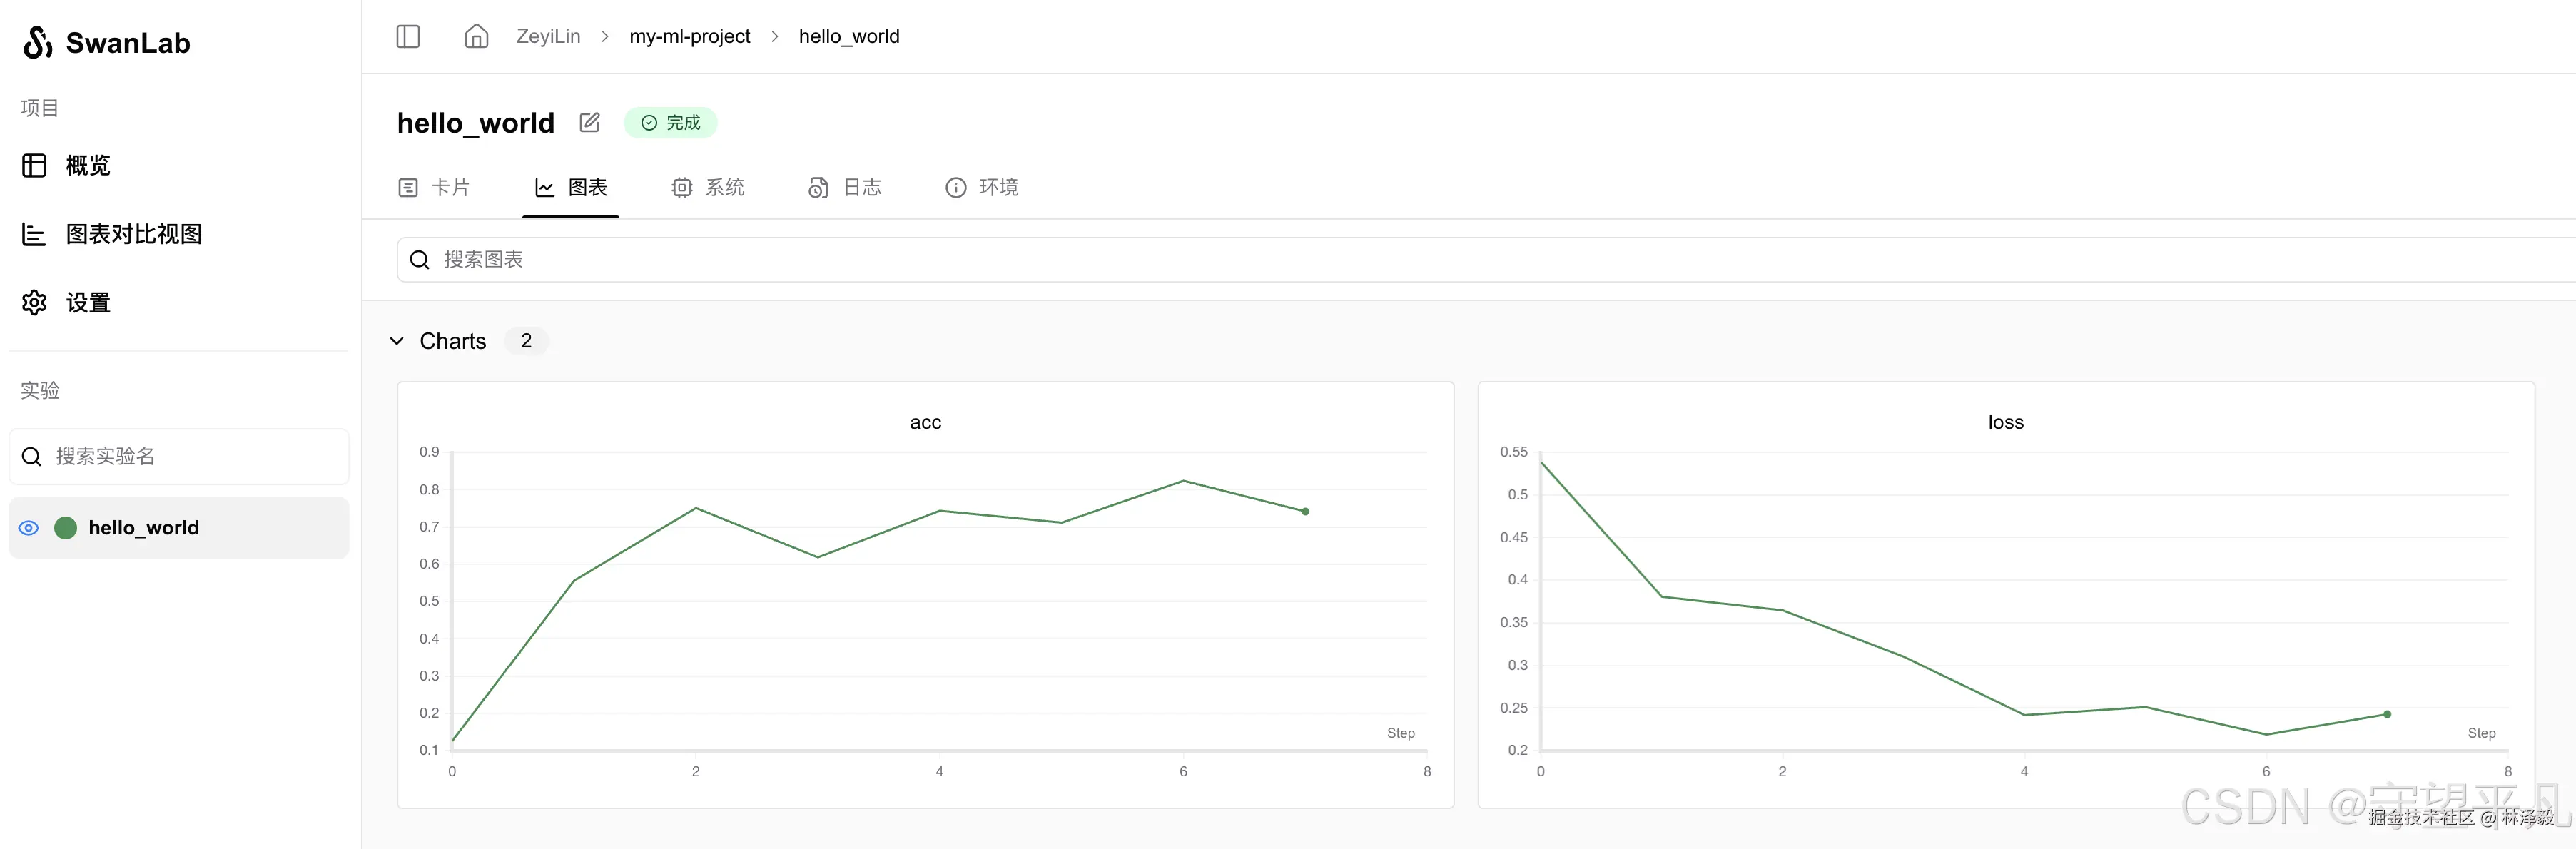This screenshot has height=849, width=2576.
Task: Click the search icon in chart search
Action: [x=420, y=260]
